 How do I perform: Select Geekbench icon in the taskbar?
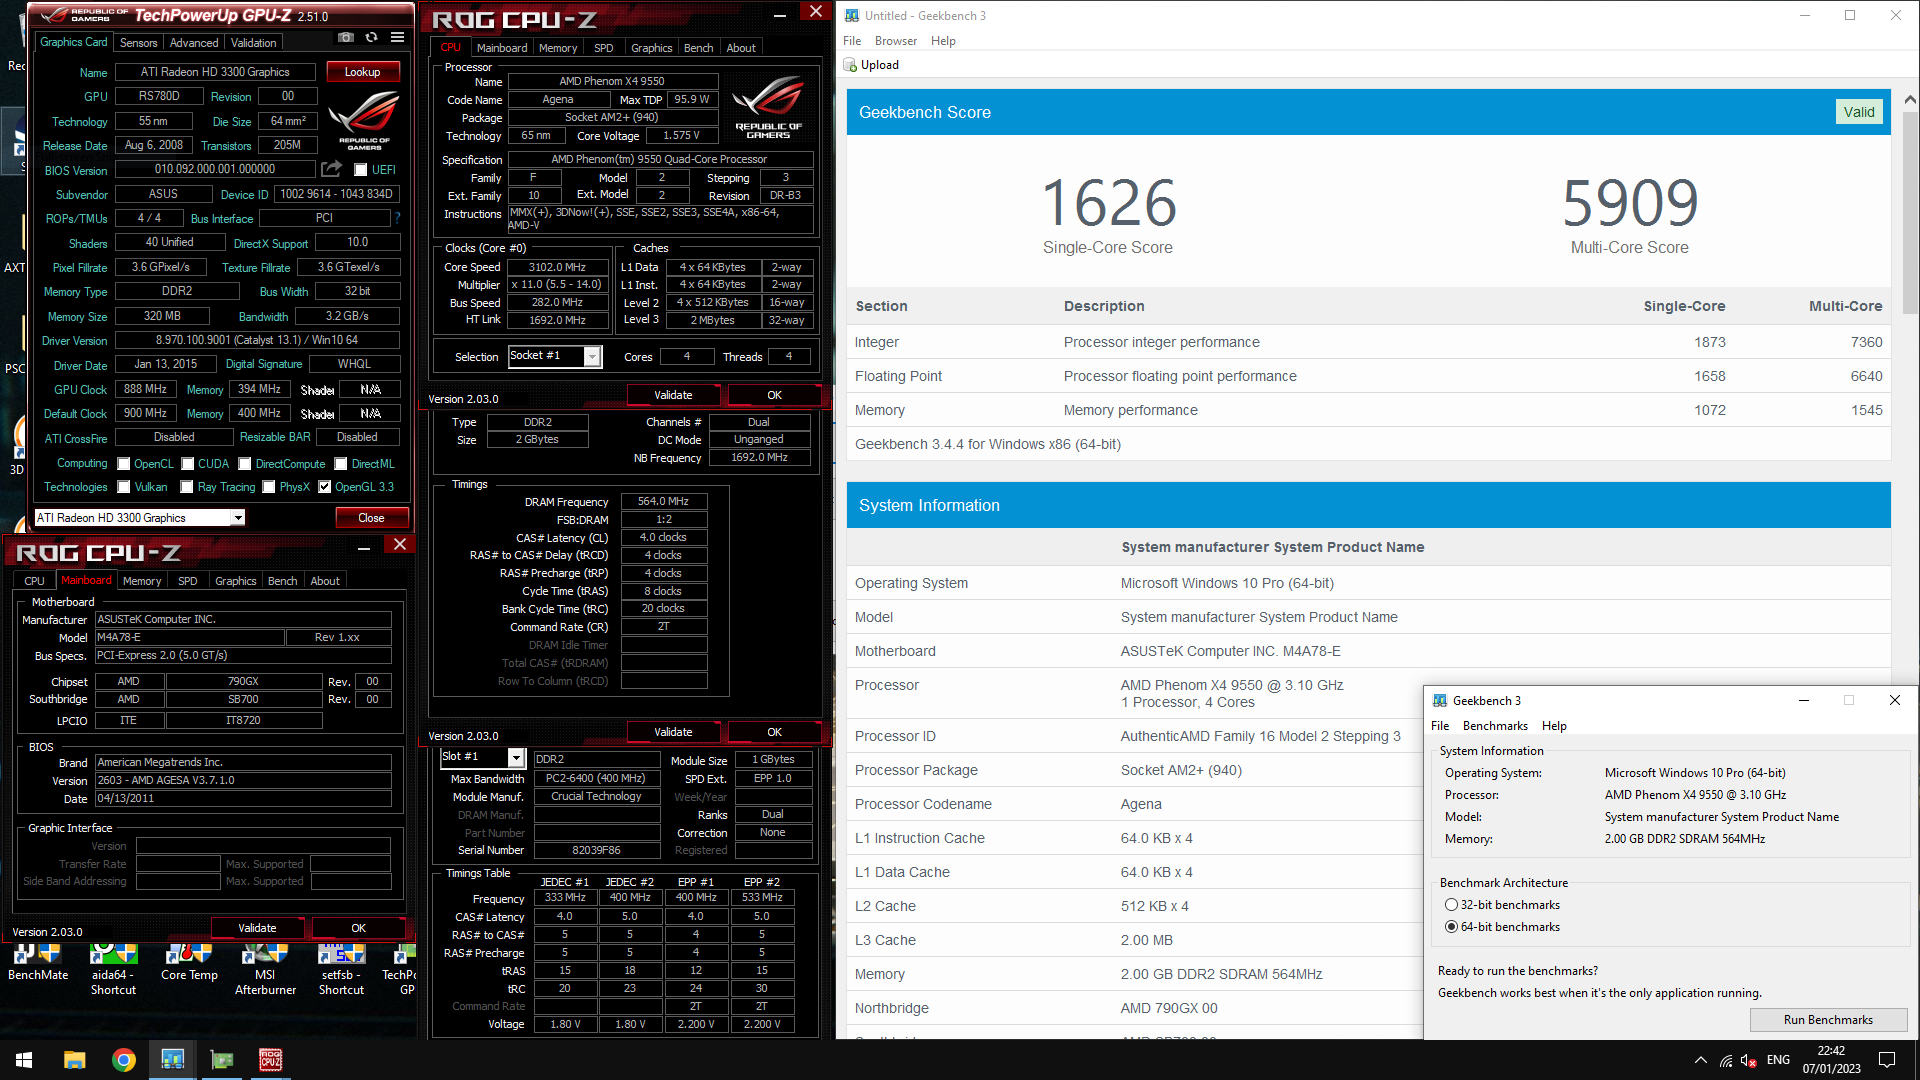[x=173, y=1060]
